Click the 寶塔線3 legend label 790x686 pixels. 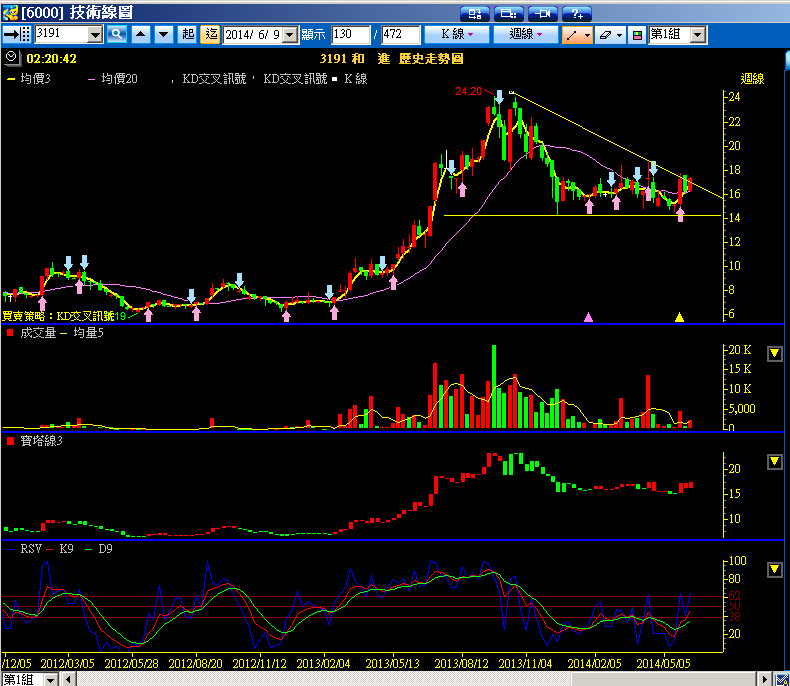(41, 441)
